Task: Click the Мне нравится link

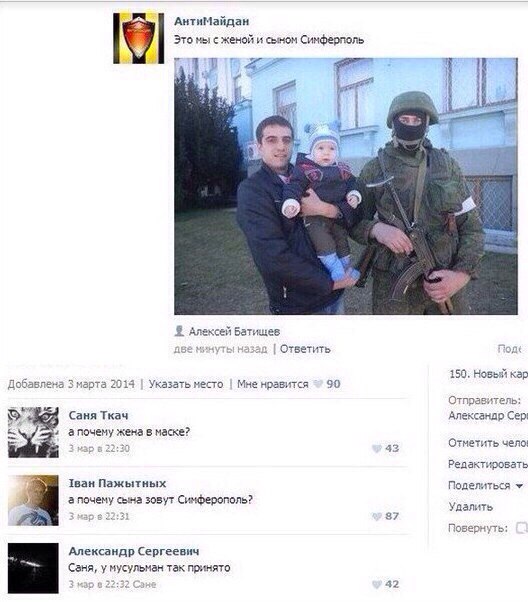Action: click(273, 384)
